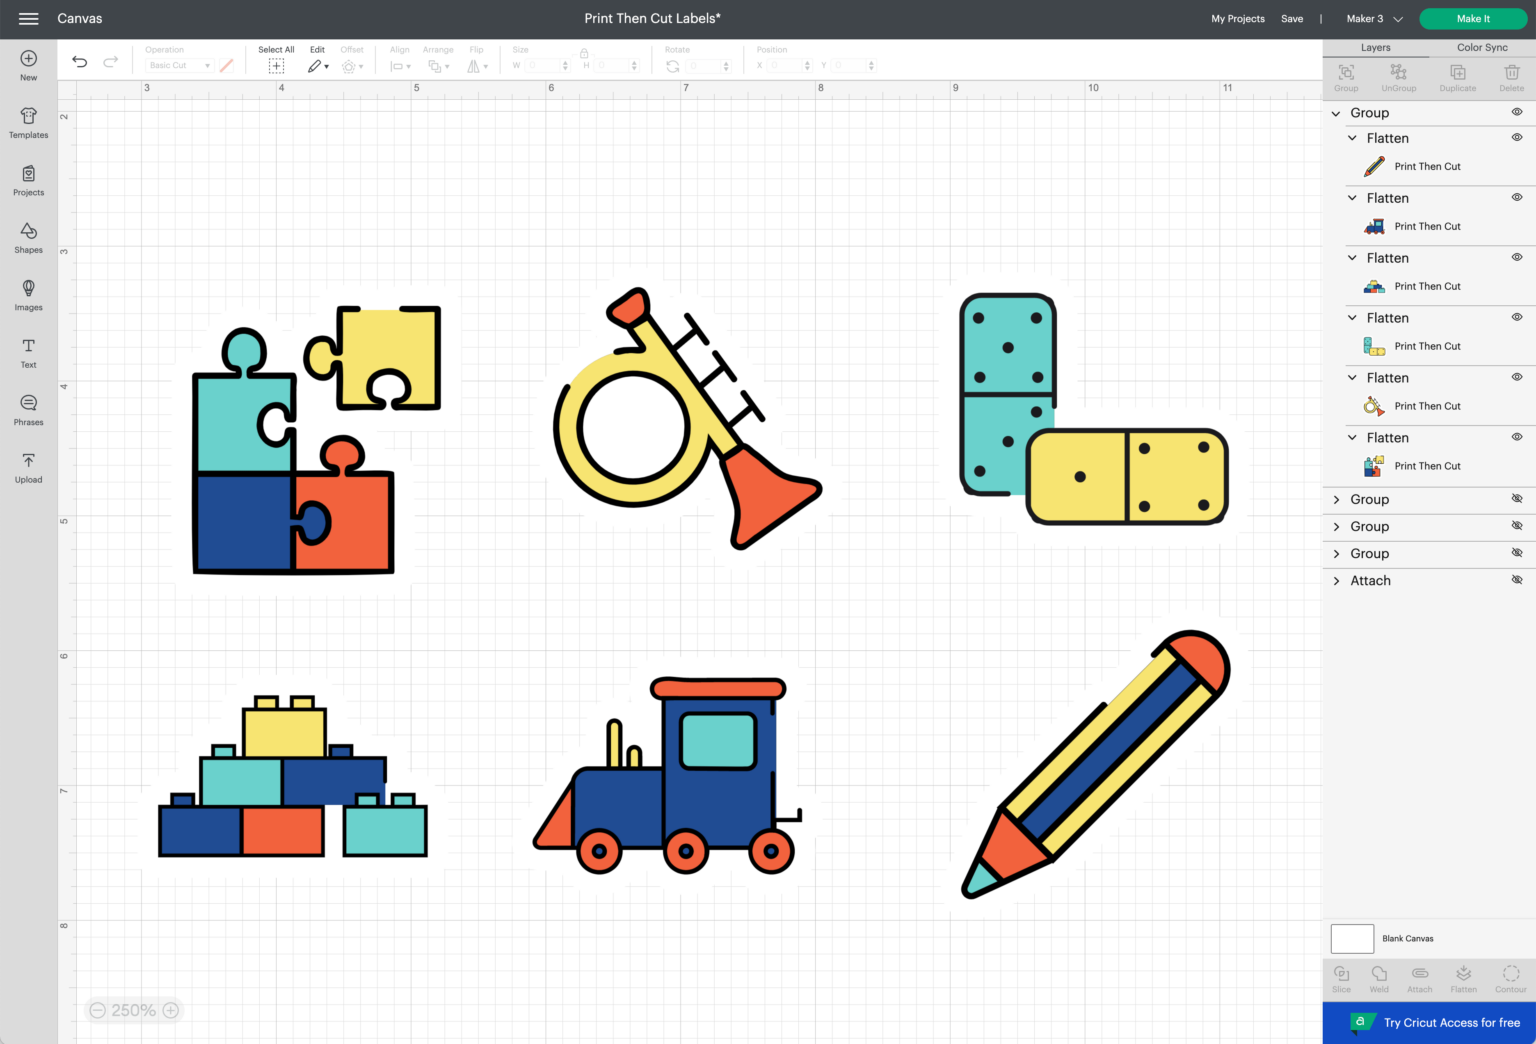Toggle visibility of pencil Flatten layer

[1516, 138]
